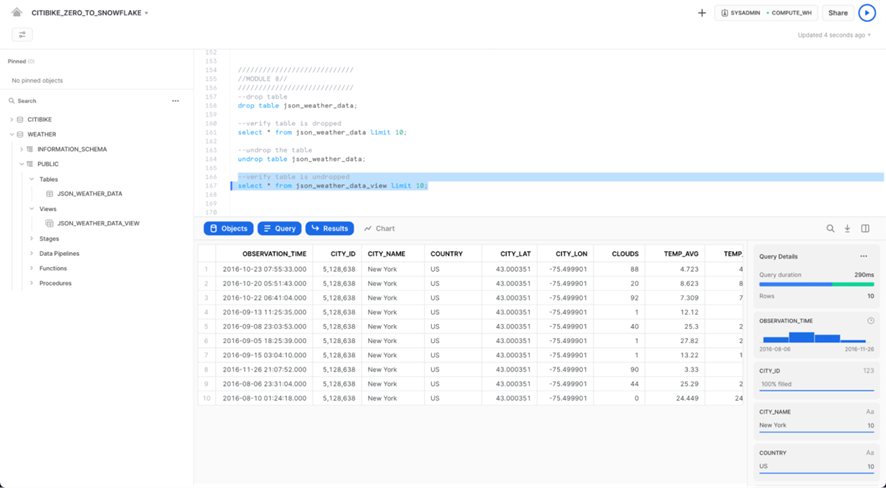This screenshot has width=886, height=488.
Task: Toggle the Results pane button
Action: (x=329, y=229)
